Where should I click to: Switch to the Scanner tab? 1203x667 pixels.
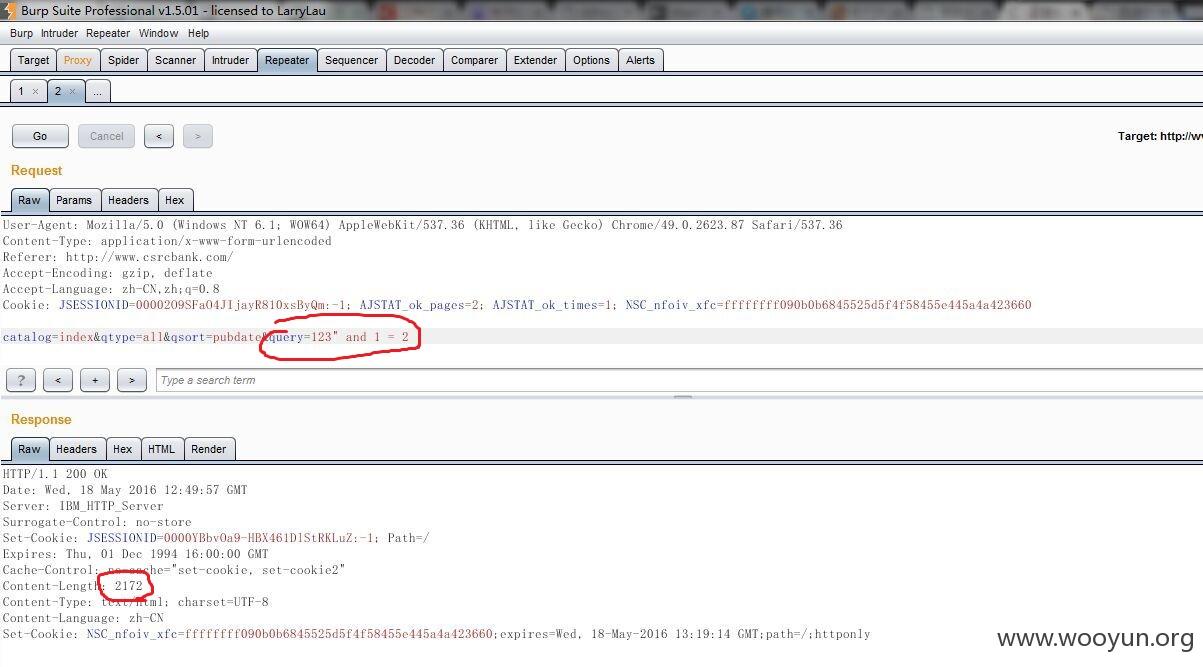click(176, 60)
